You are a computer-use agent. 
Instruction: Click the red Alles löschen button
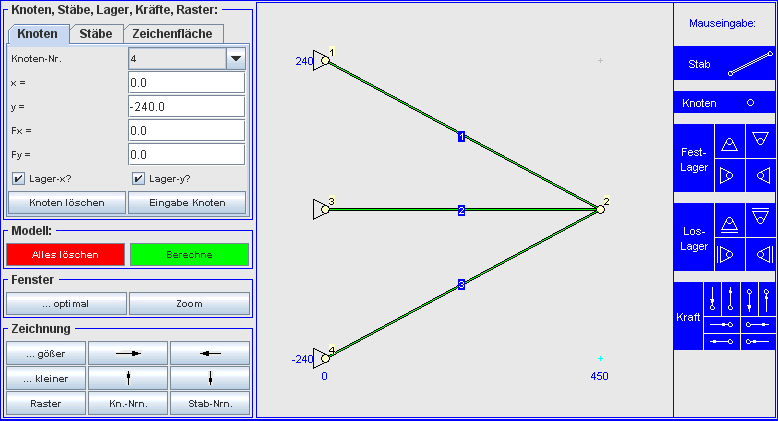65,255
